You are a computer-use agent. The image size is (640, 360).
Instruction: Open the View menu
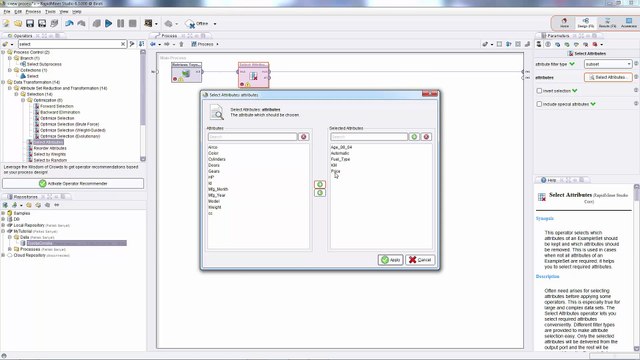tap(64, 12)
